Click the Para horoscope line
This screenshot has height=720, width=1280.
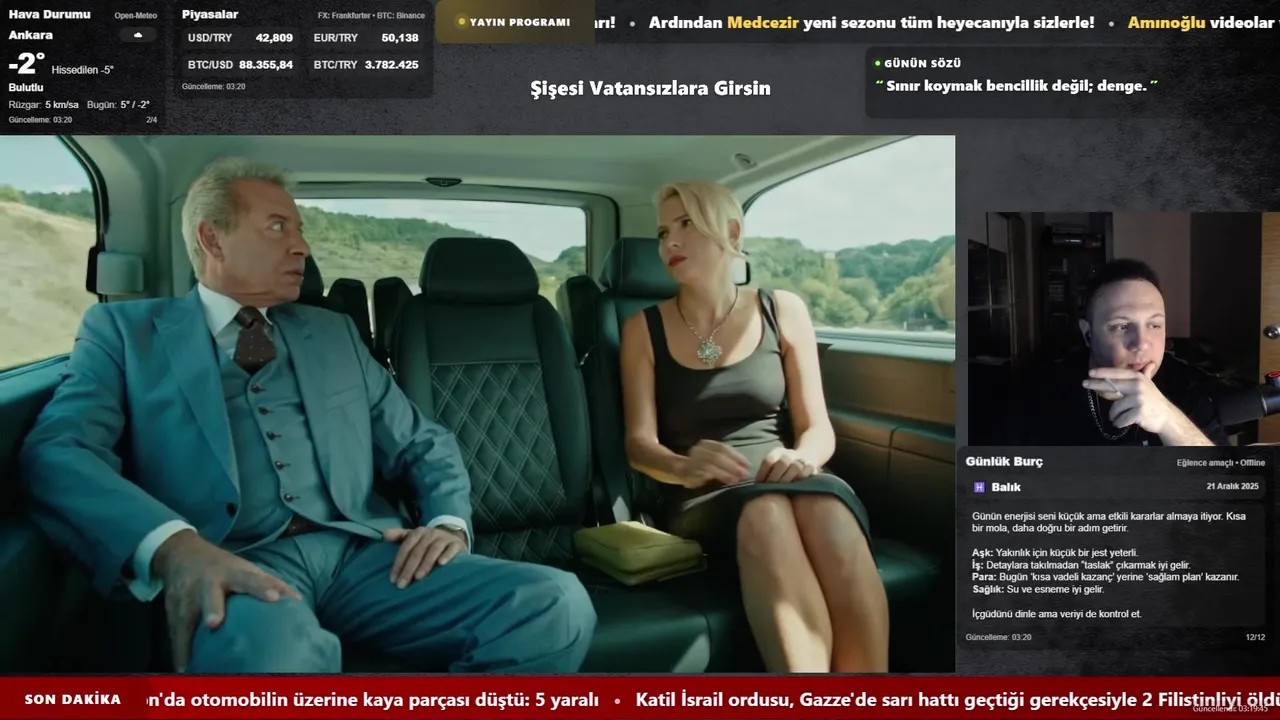[x=1105, y=577]
